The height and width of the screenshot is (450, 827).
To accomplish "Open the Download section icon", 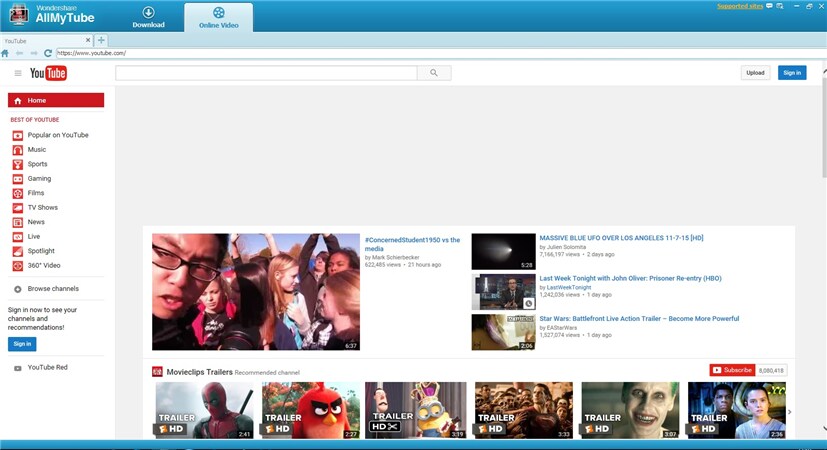I will tap(149, 12).
